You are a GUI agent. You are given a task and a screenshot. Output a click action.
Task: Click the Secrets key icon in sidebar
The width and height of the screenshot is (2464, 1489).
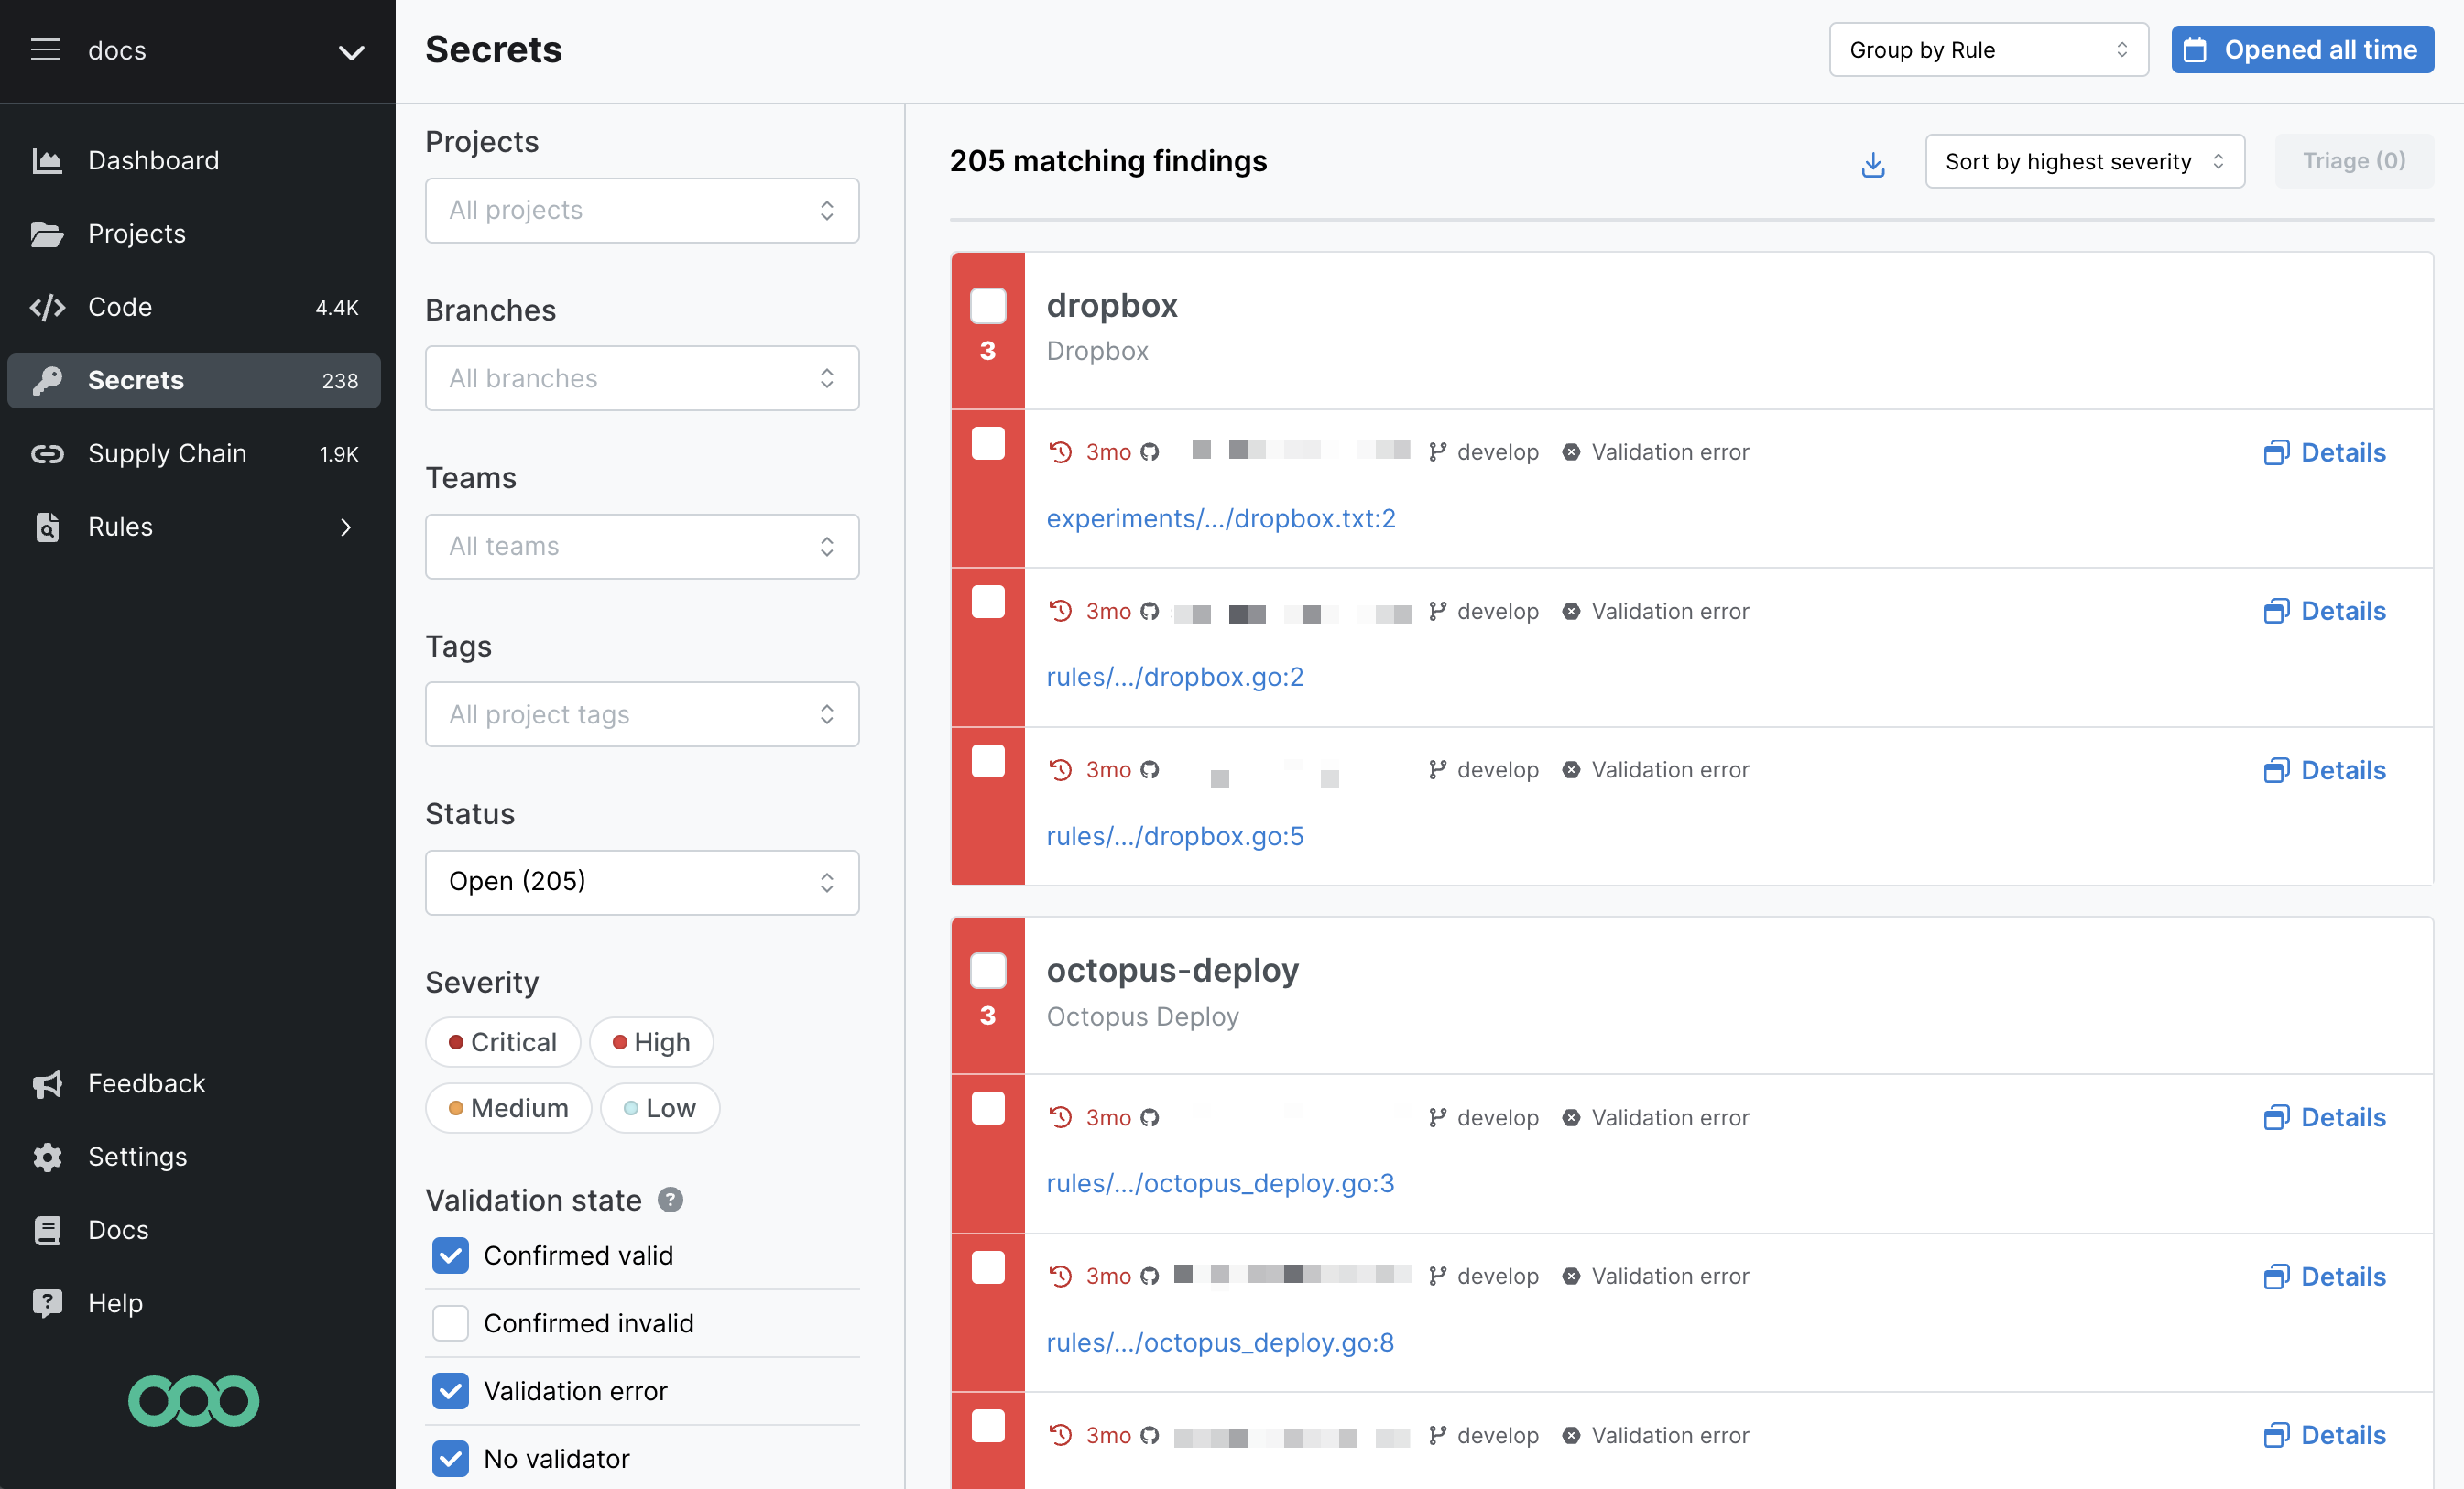coord(47,380)
